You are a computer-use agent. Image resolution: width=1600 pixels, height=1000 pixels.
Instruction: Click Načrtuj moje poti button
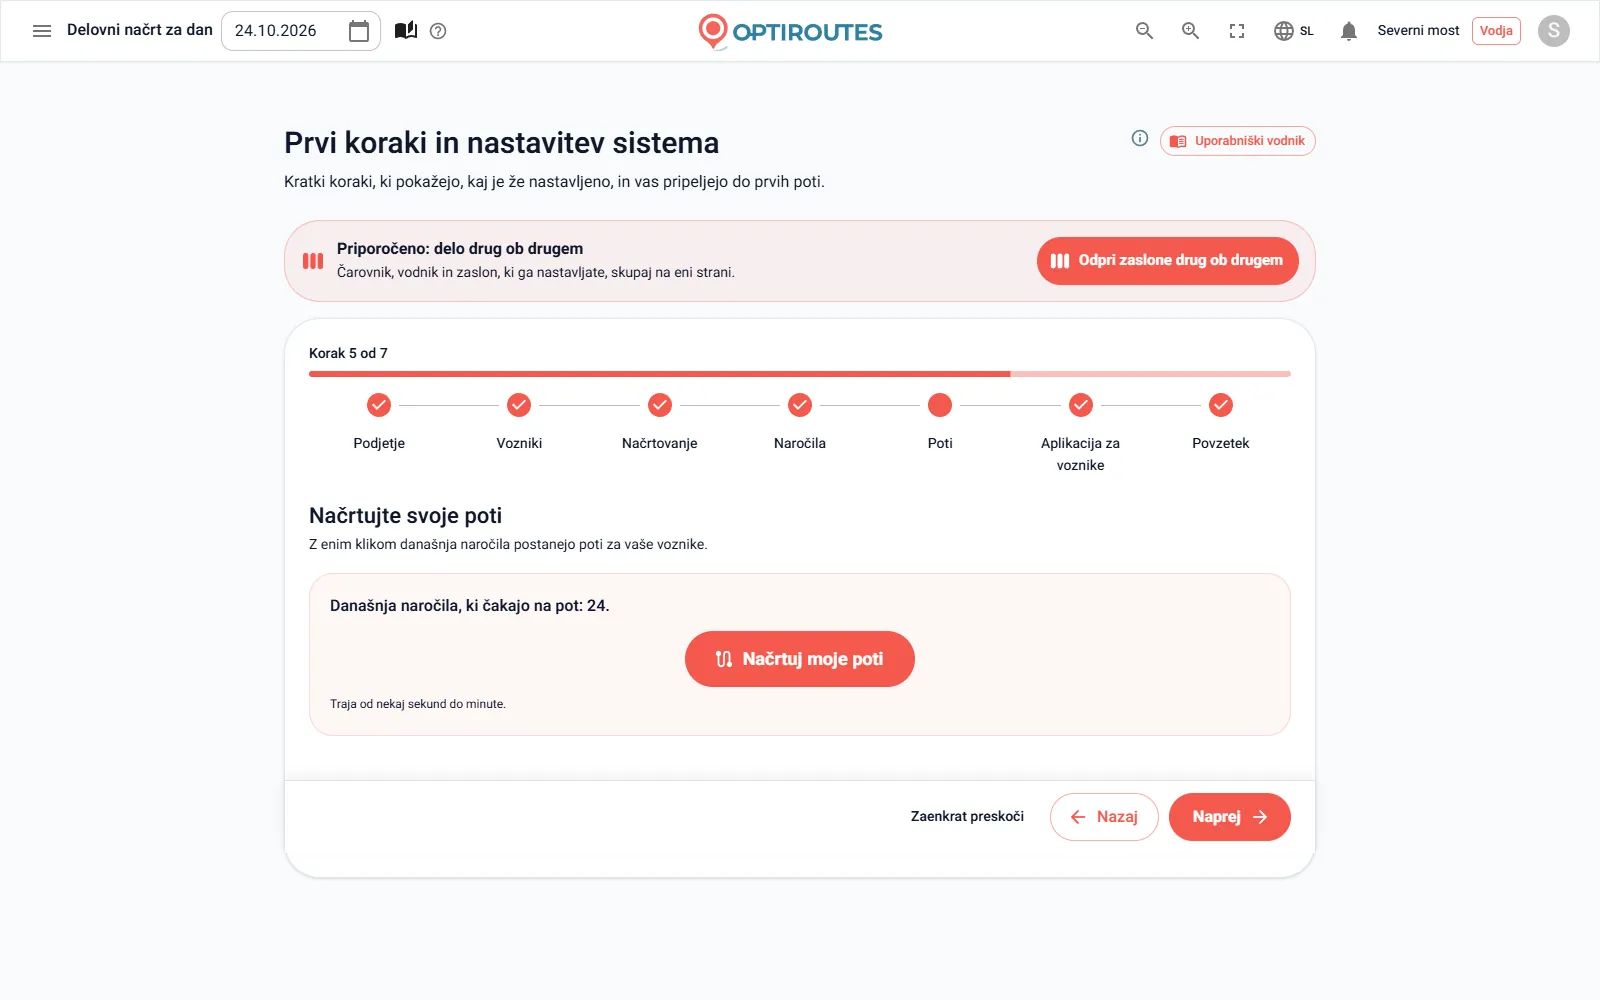[800, 659]
